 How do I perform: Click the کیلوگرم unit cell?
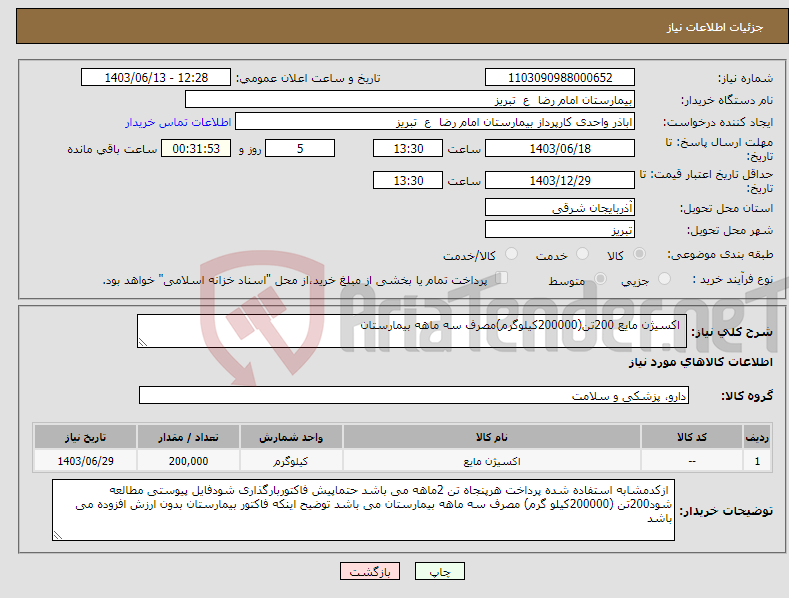(291, 461)
